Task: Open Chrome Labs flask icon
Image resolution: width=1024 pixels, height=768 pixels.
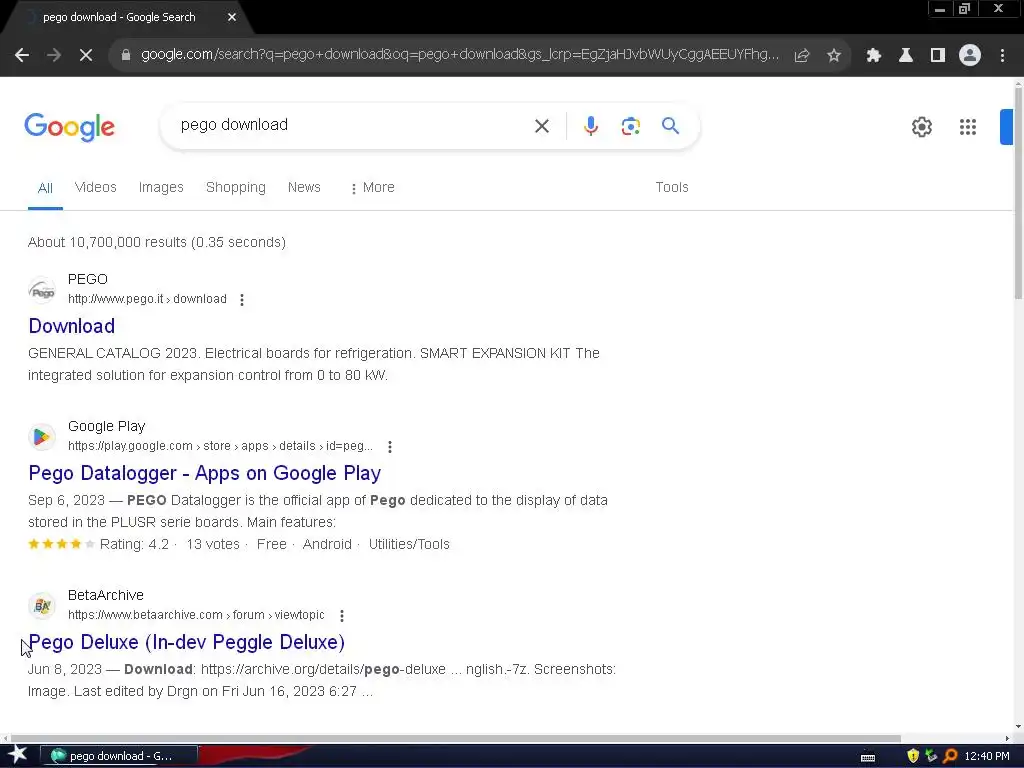Action: point(906,56)
